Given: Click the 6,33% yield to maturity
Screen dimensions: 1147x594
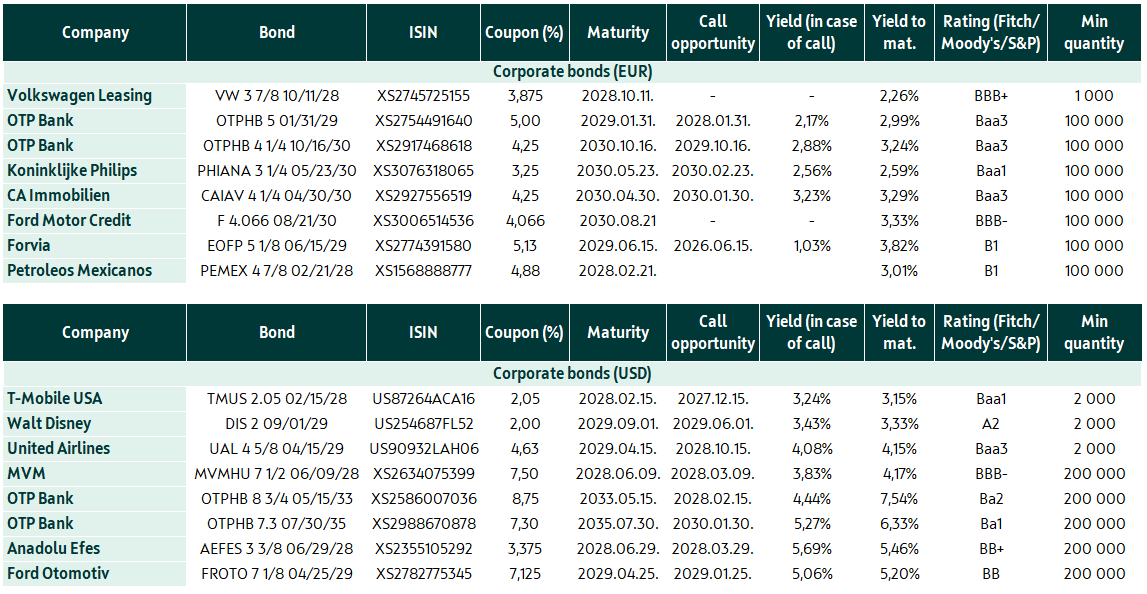Looking at the screenshot, I should pos(899,523).
